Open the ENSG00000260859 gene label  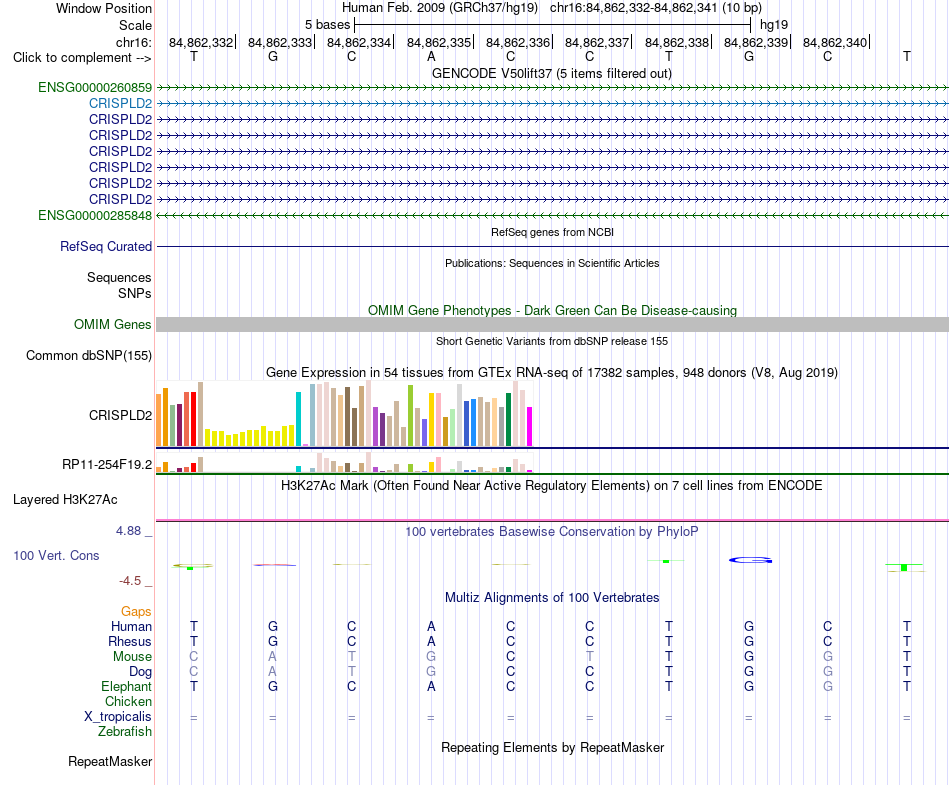95,88
